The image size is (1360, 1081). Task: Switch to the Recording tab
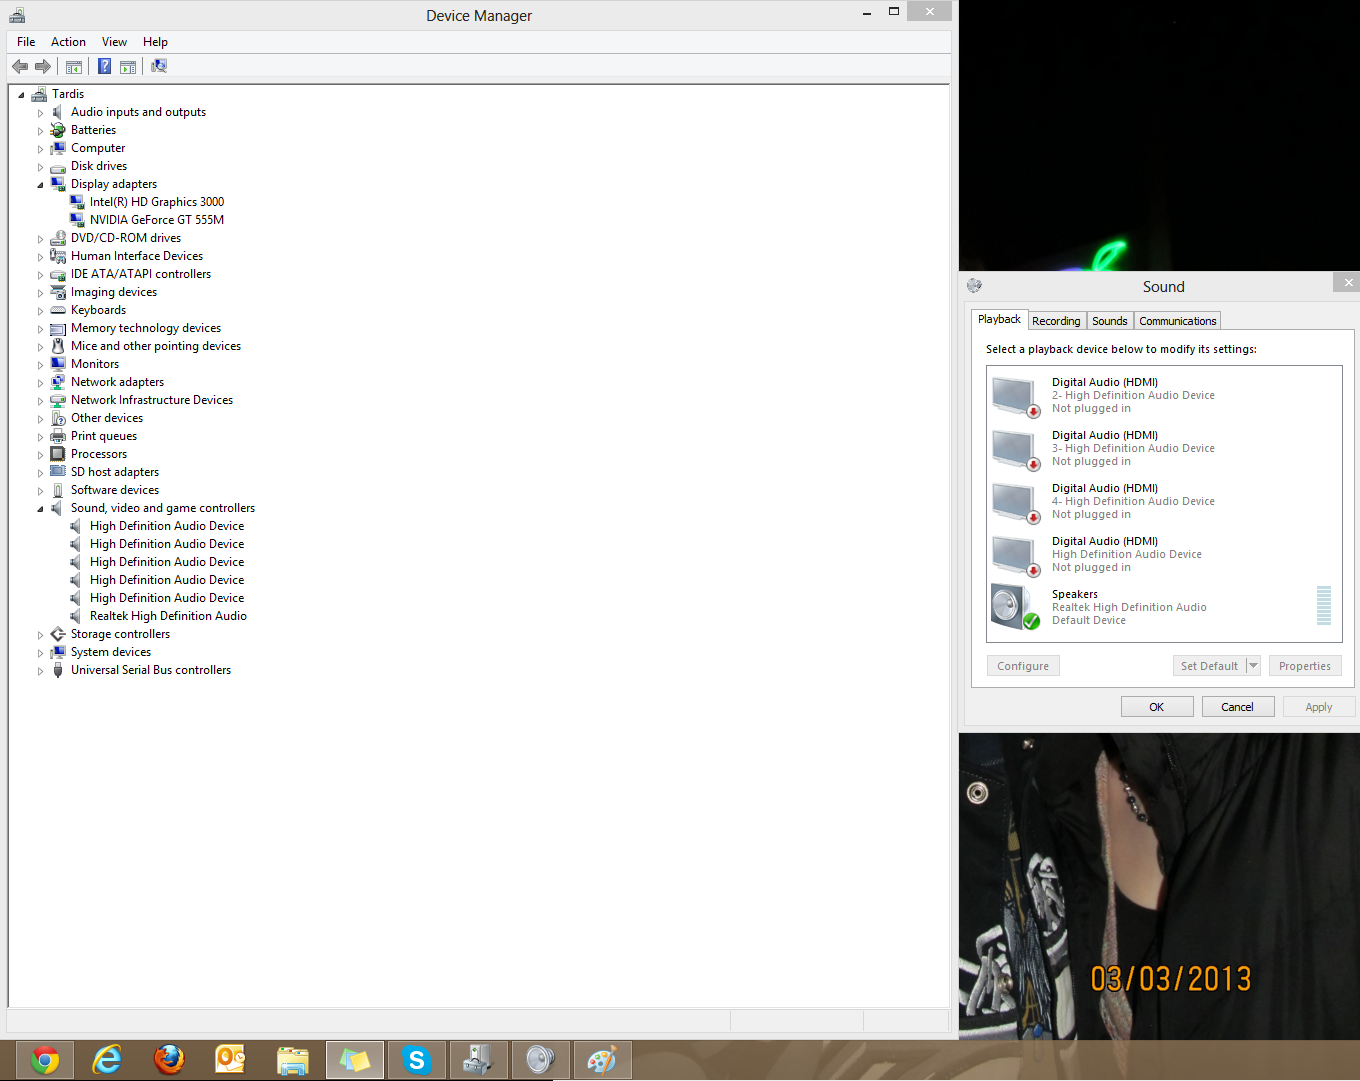(x=1056, y=321)
